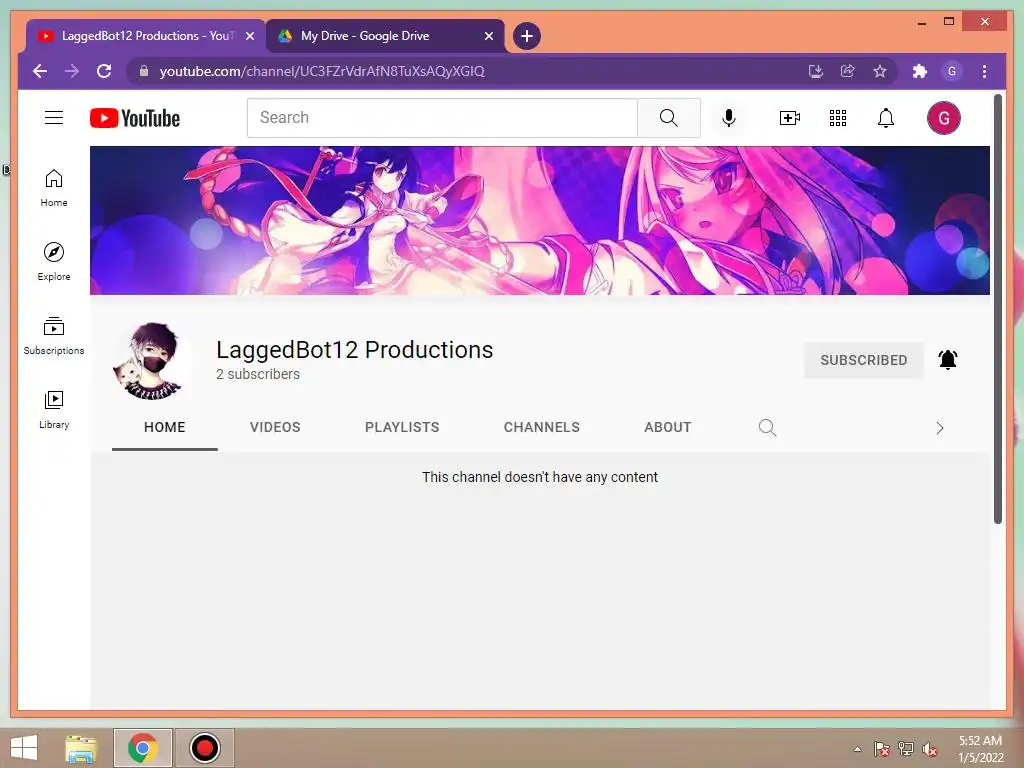Click the browser back arrow
The height and width of the screenshot is (768, 1024).
(40, 71)
